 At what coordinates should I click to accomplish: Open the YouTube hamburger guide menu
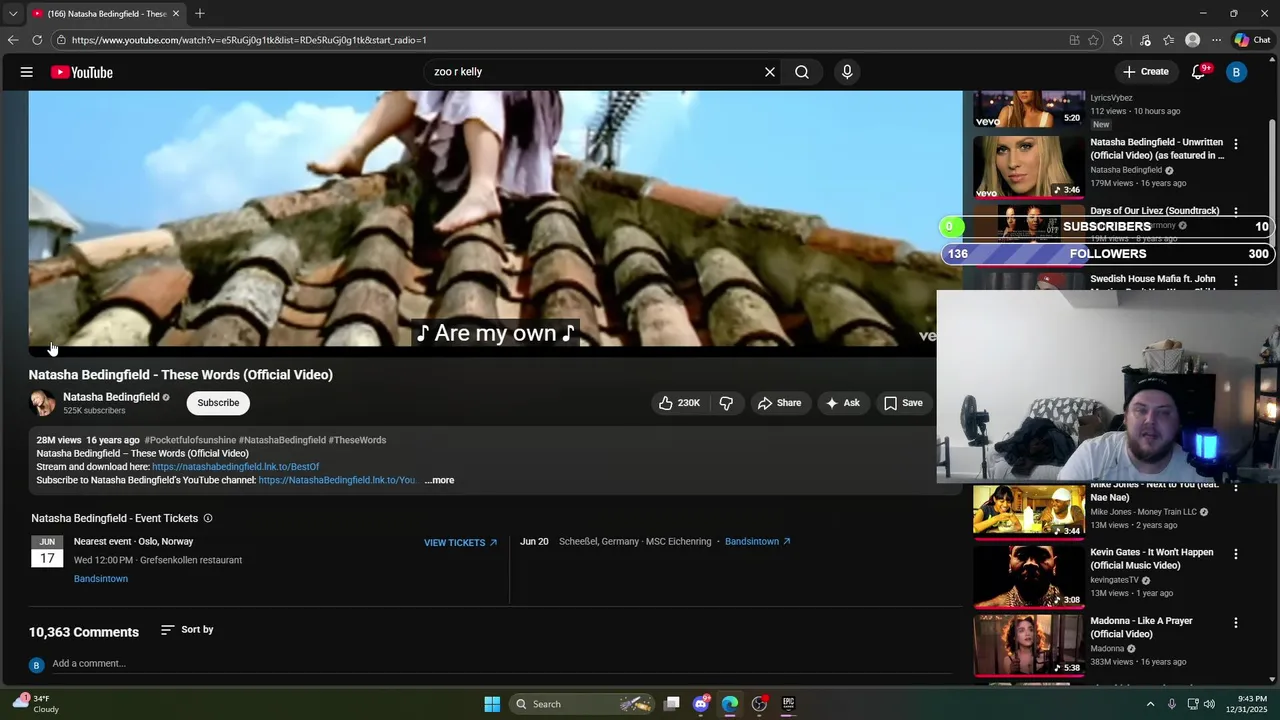point(27,72)
